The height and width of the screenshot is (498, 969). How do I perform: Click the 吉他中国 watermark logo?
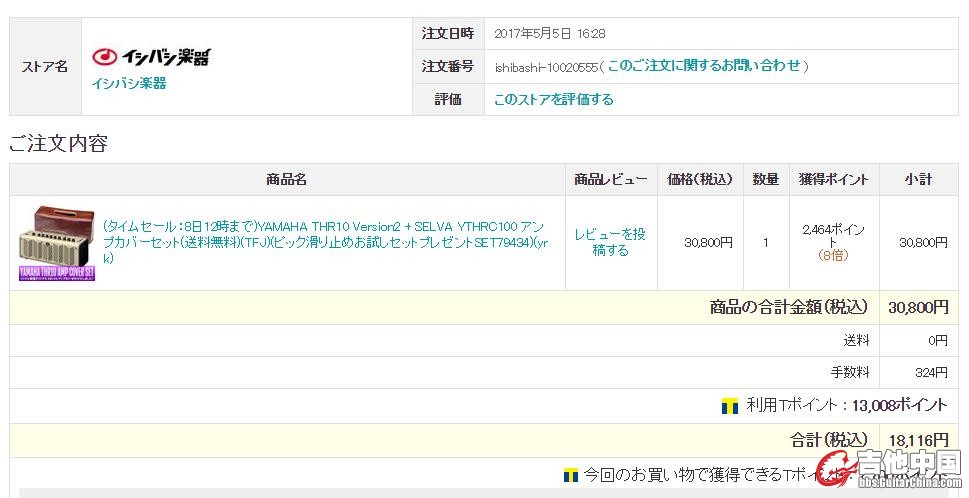[890, 470]
